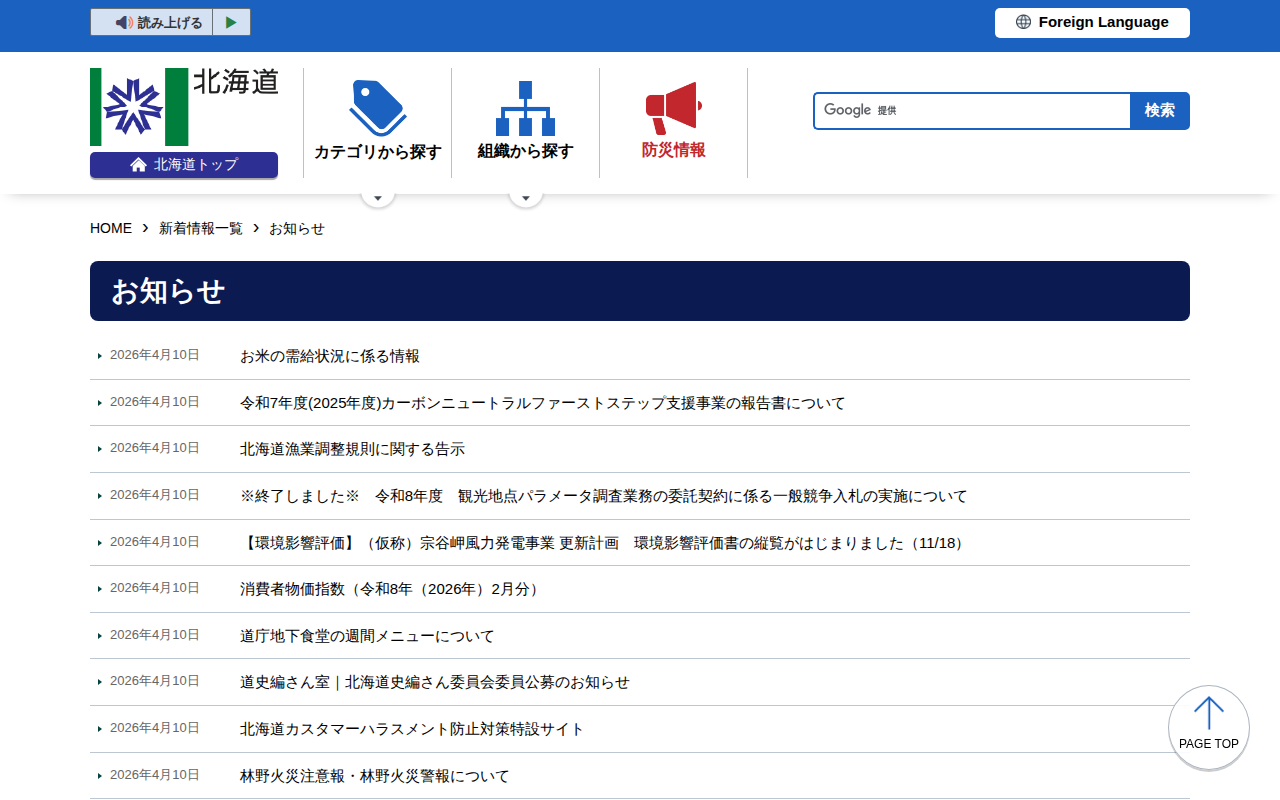Open the カーボンニュートラルファーストステップ支援事業 report link
1280x800 pixels.
pyautogui.click(x=543, y=403)
